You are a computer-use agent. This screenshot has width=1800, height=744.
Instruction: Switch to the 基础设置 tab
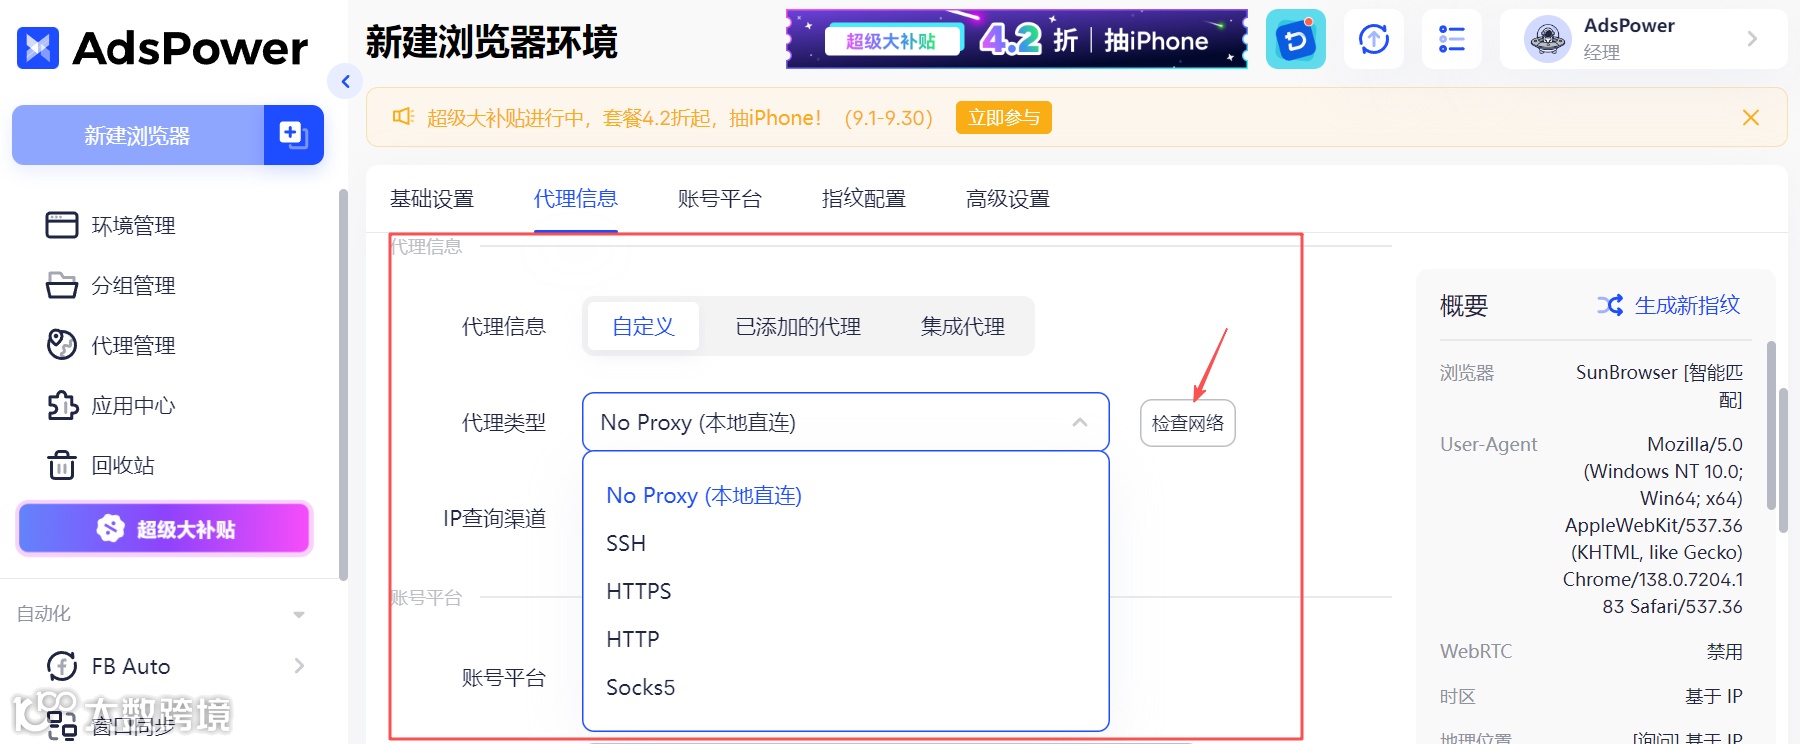point(432,199)
